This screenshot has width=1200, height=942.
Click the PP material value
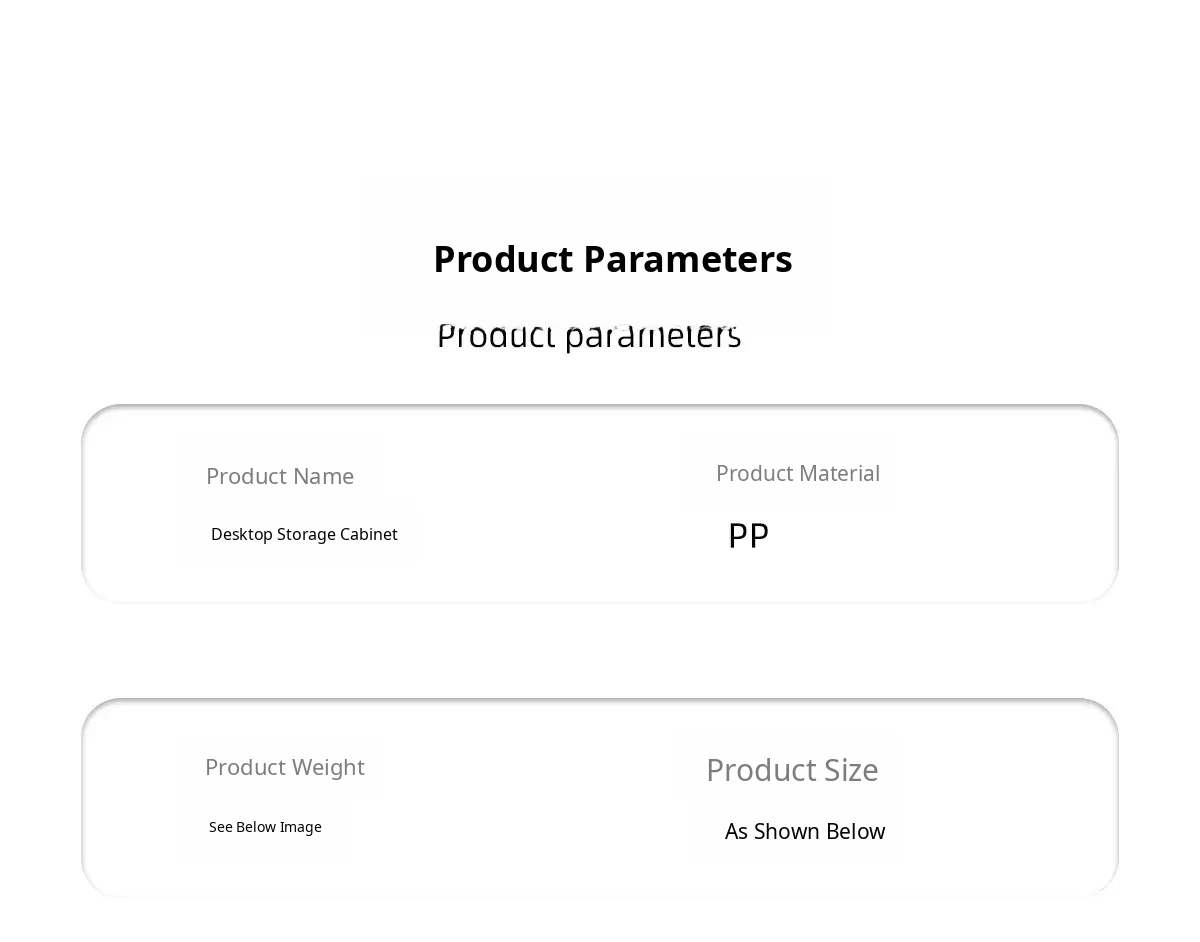point(748,536)
